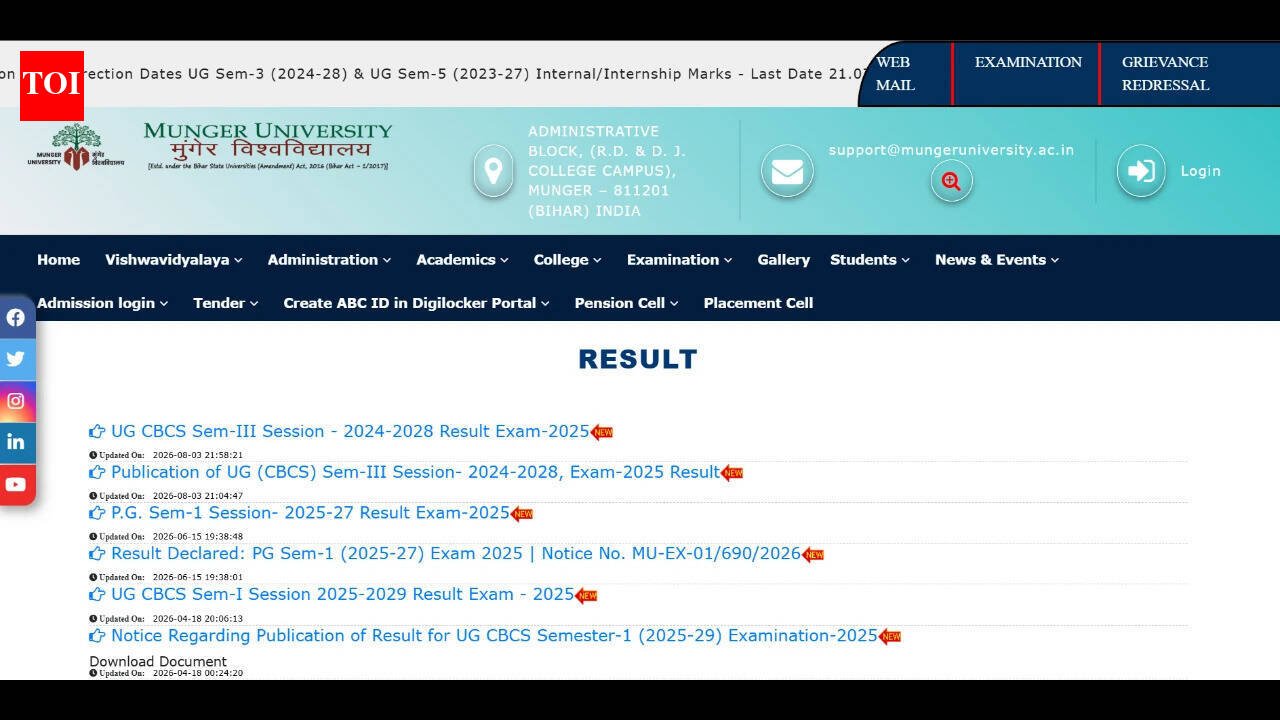
Task: Click the NEW badge after UG CBCS Sem-I Session
Action: [586, 596]
